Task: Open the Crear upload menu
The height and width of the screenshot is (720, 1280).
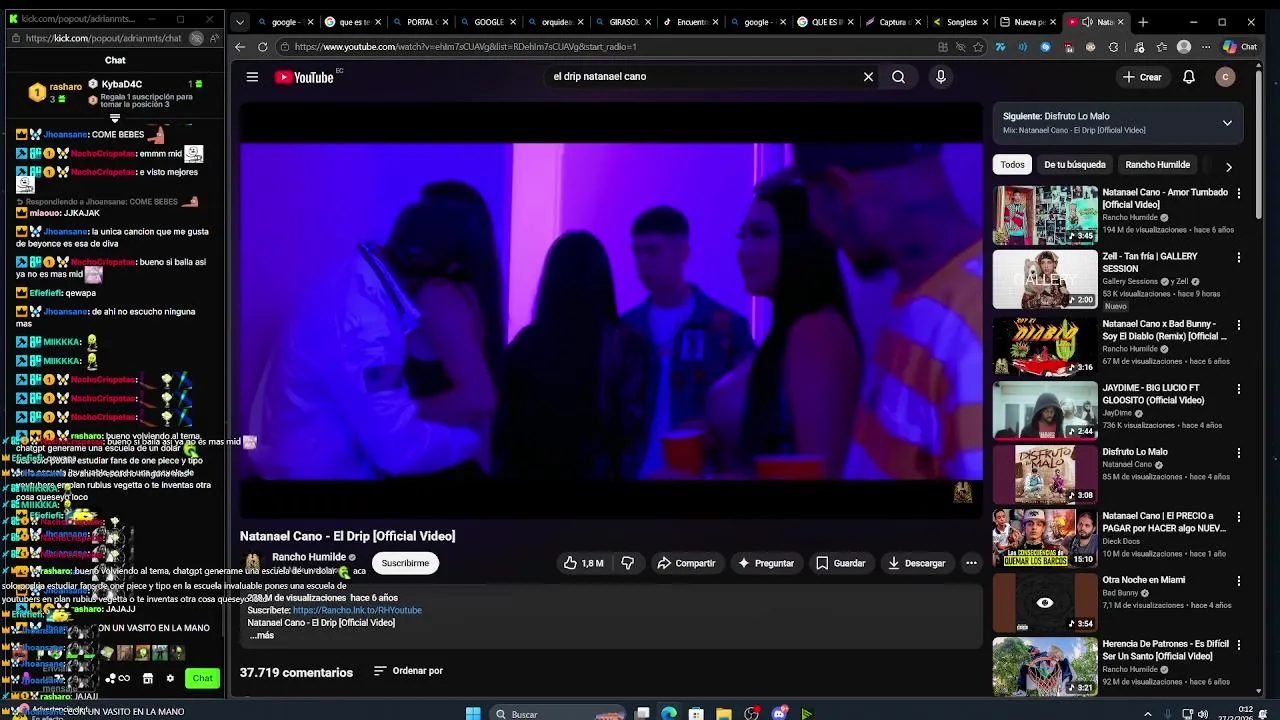Action: [1141, 77]
